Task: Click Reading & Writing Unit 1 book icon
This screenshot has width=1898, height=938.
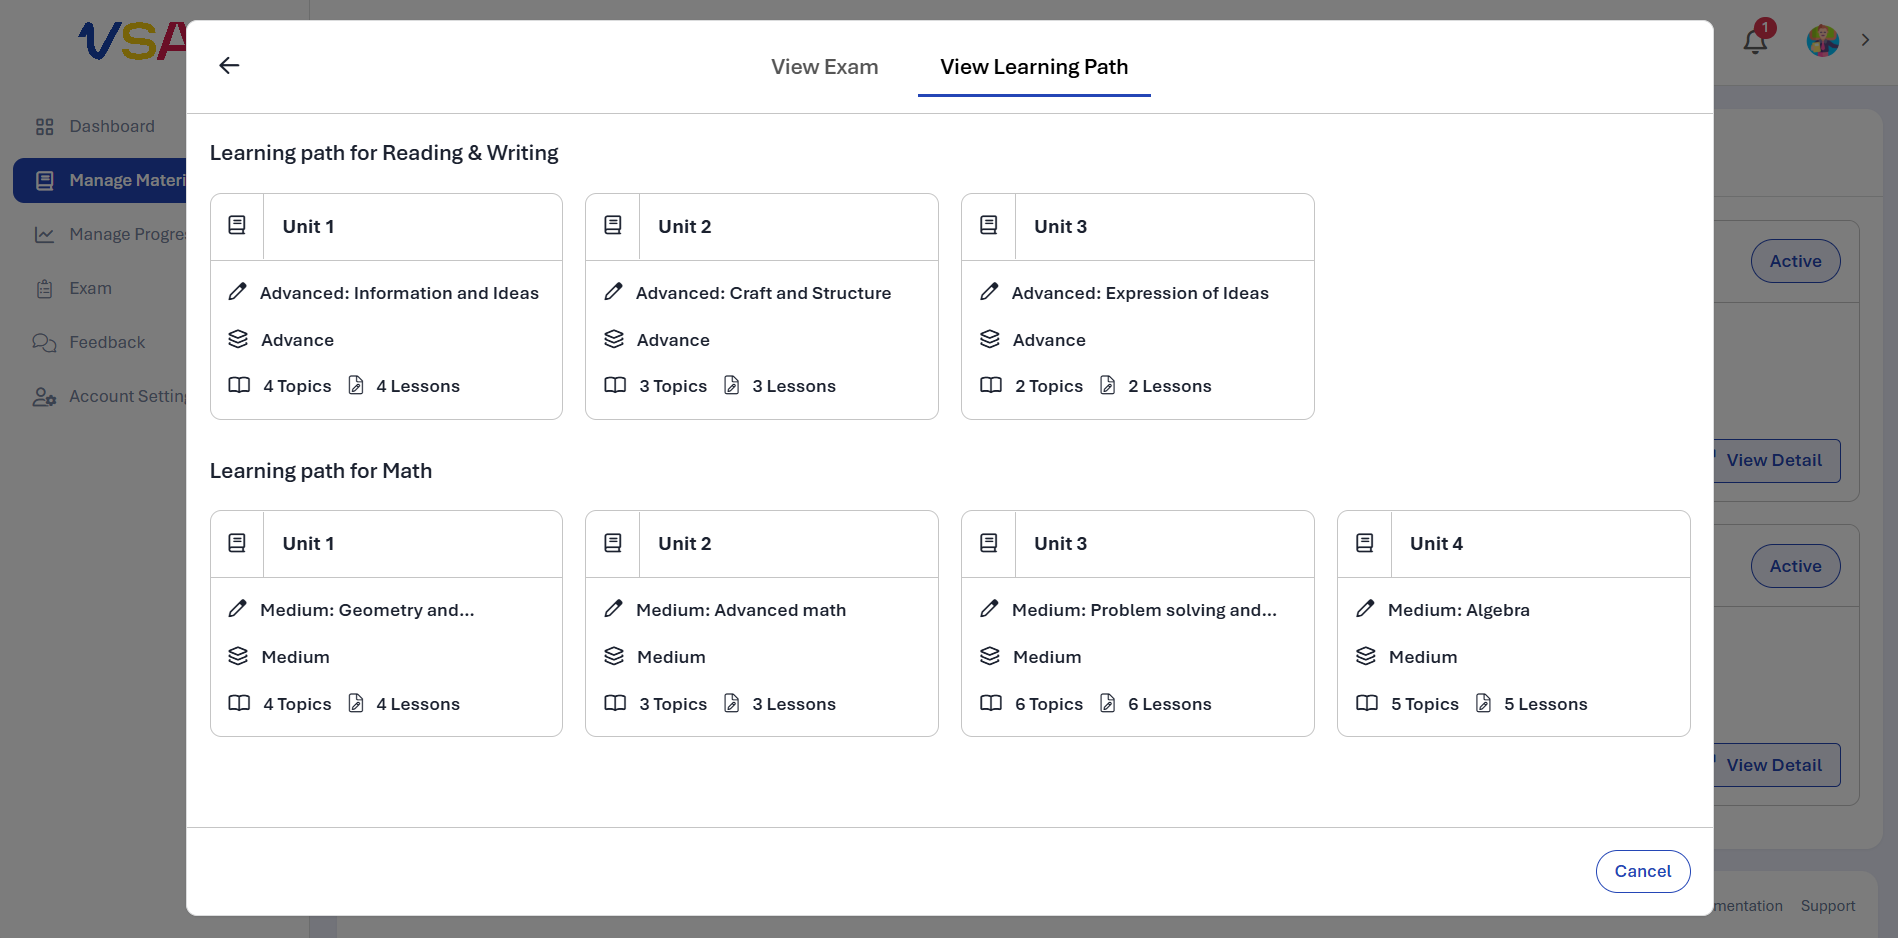Action: pyautogui.click(x=237, y=226)
